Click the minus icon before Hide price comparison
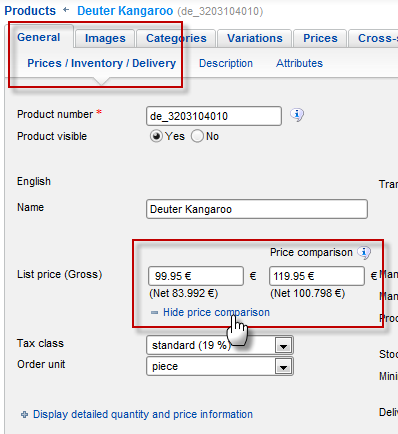 [x=154, y=313]
